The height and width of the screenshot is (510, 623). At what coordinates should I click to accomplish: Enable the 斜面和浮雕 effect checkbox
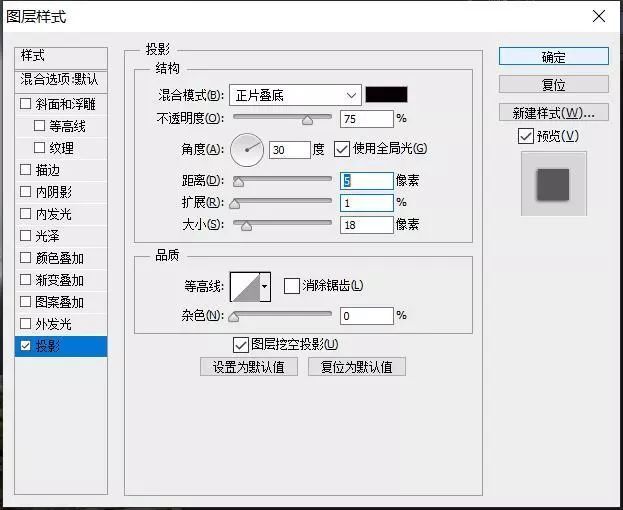point(26,104)
